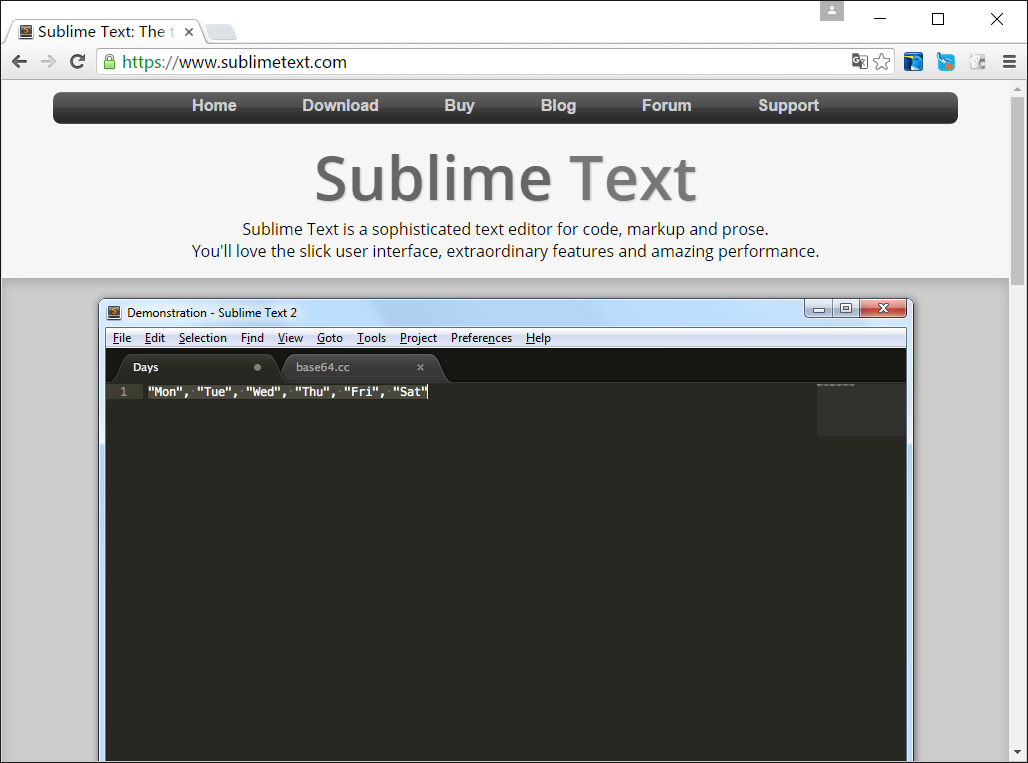Maximize the Chrome browser window
Image resolution: width=1028 pixels, height=763 pixels.
pos(938,19)
